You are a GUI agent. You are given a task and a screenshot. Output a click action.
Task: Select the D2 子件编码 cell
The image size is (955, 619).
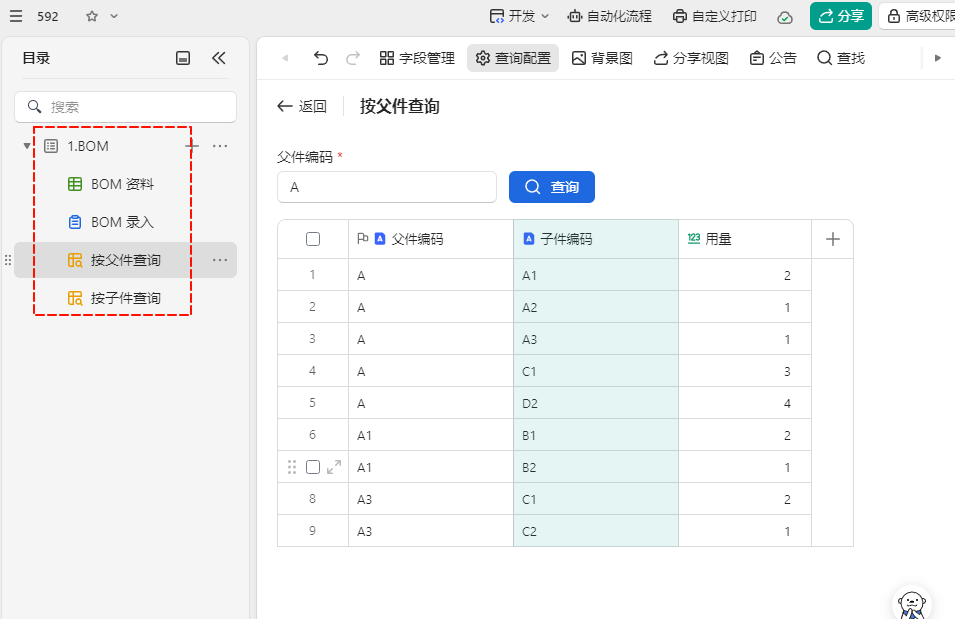click(x=596, y=403)
